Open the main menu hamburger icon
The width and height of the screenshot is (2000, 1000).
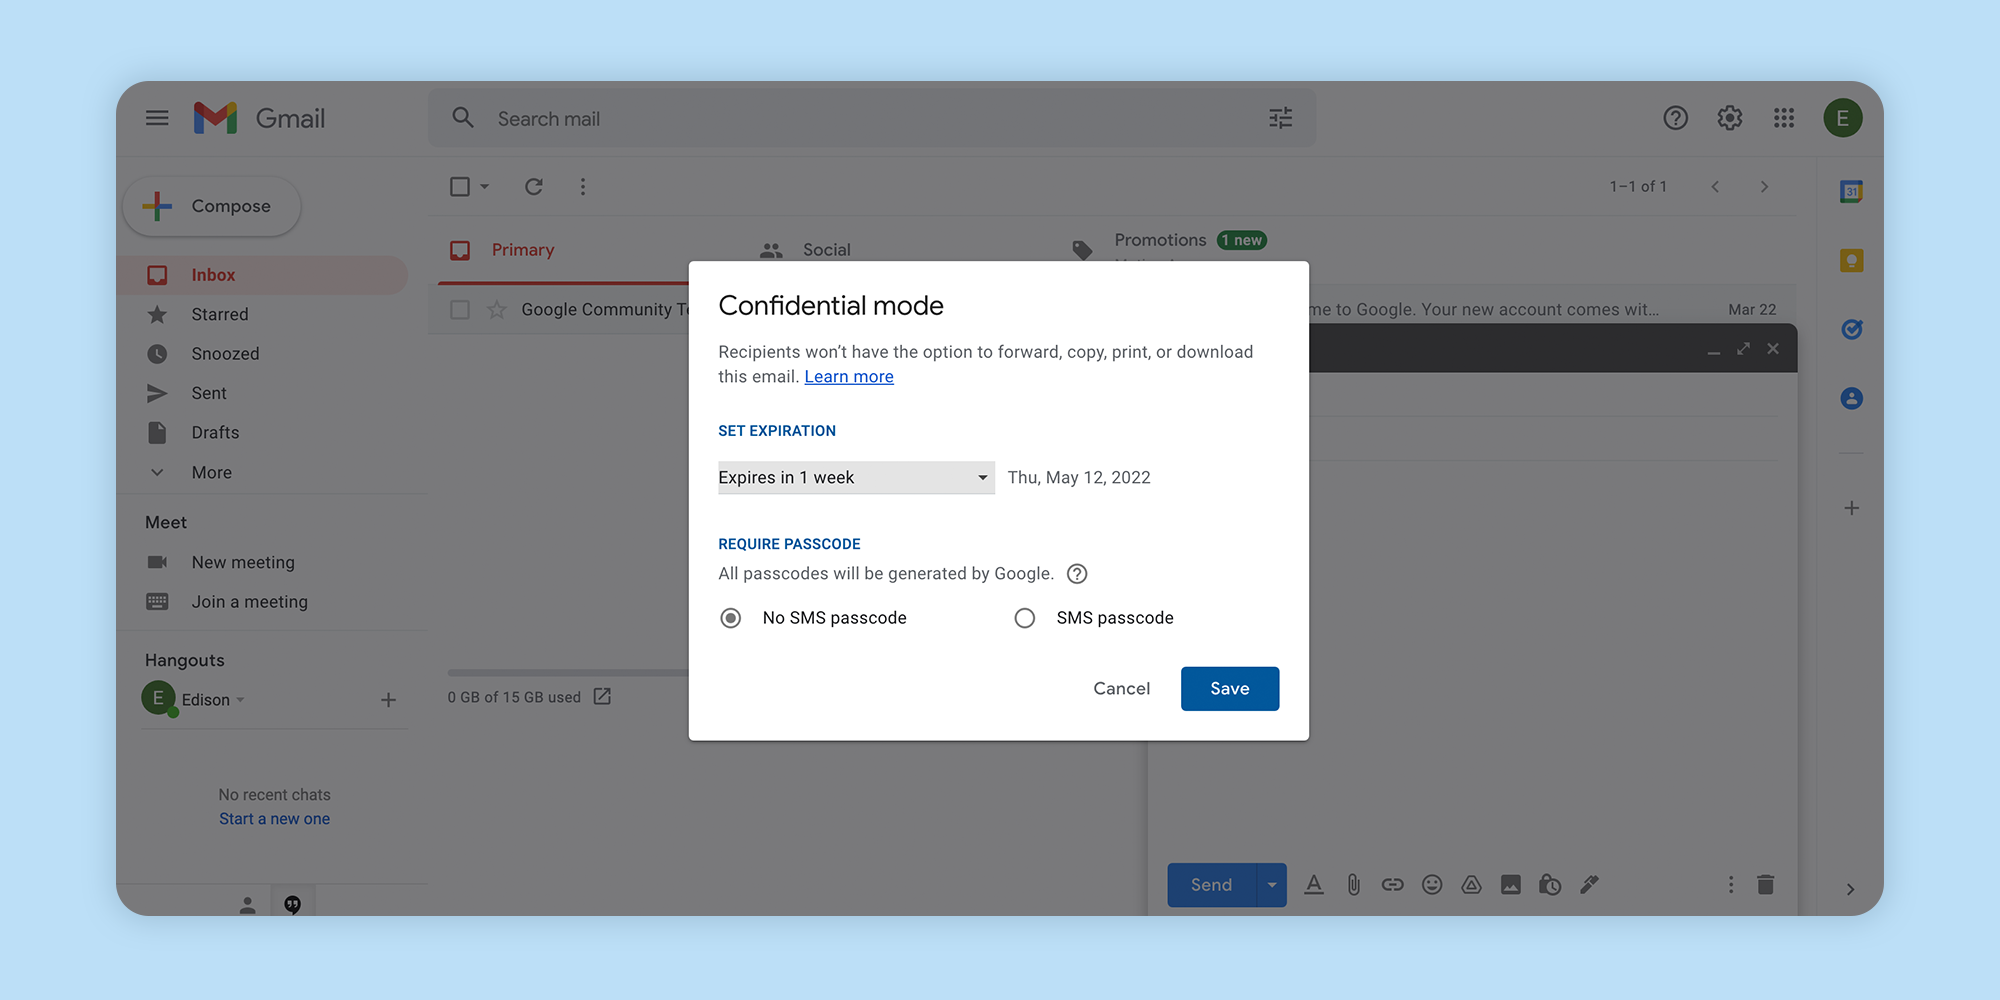[157, 118]
